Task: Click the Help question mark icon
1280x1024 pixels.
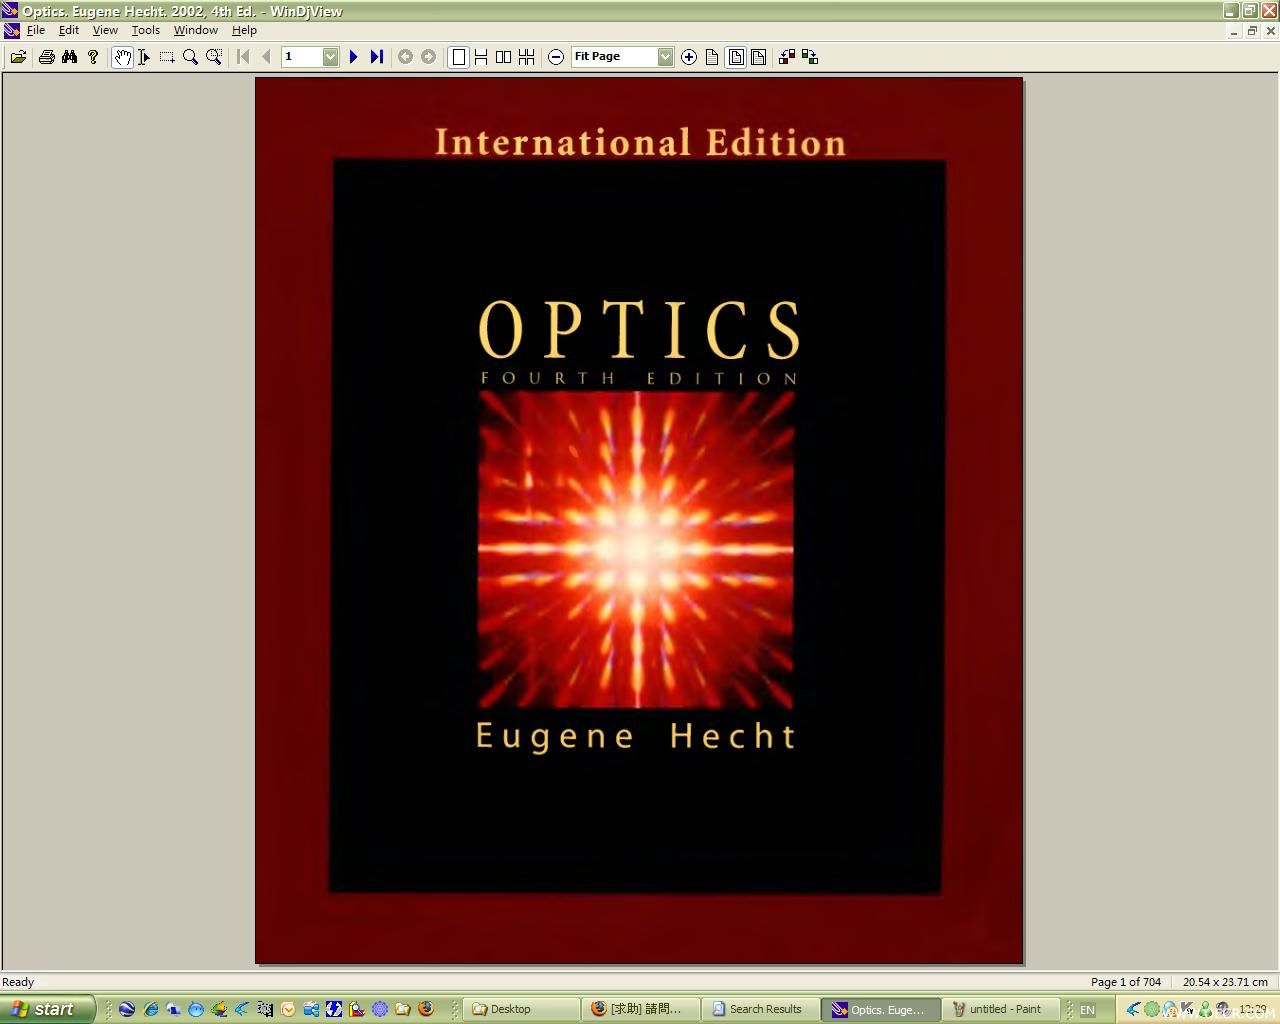Action: pyautogui.click(x=93, y=57)
